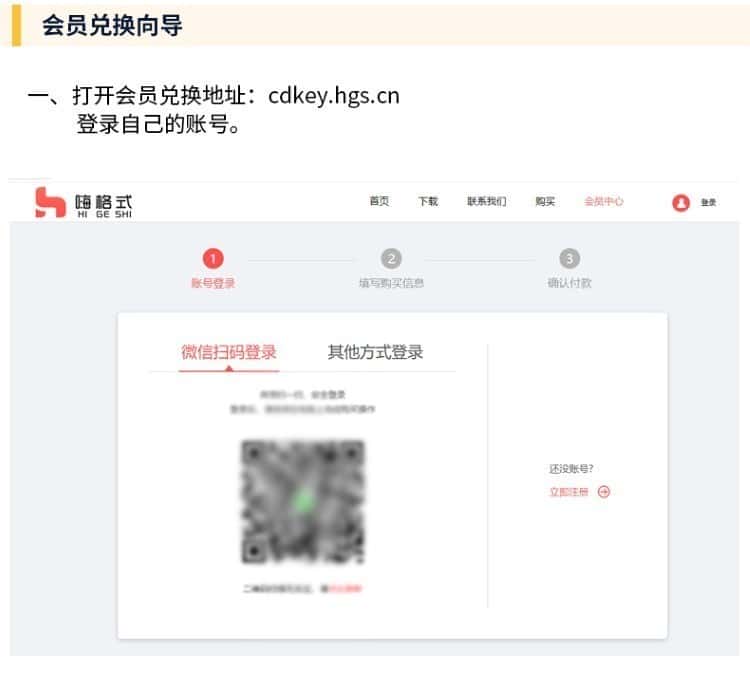Image resolution: width=750 pixels, height=682 pixels.
Task: Open the 购买 navigation item
Action: pyautogui.click(x=545, y=201)
